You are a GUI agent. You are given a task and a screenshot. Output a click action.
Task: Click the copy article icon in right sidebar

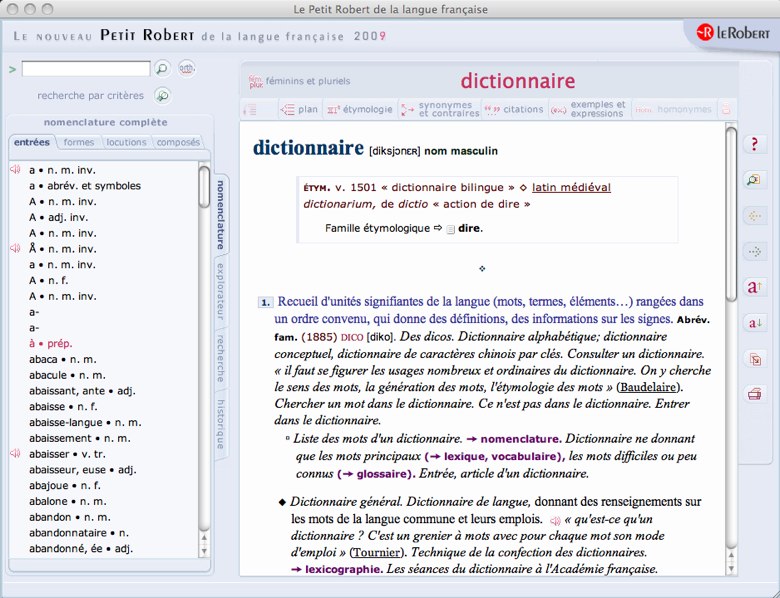click(755, 359)
